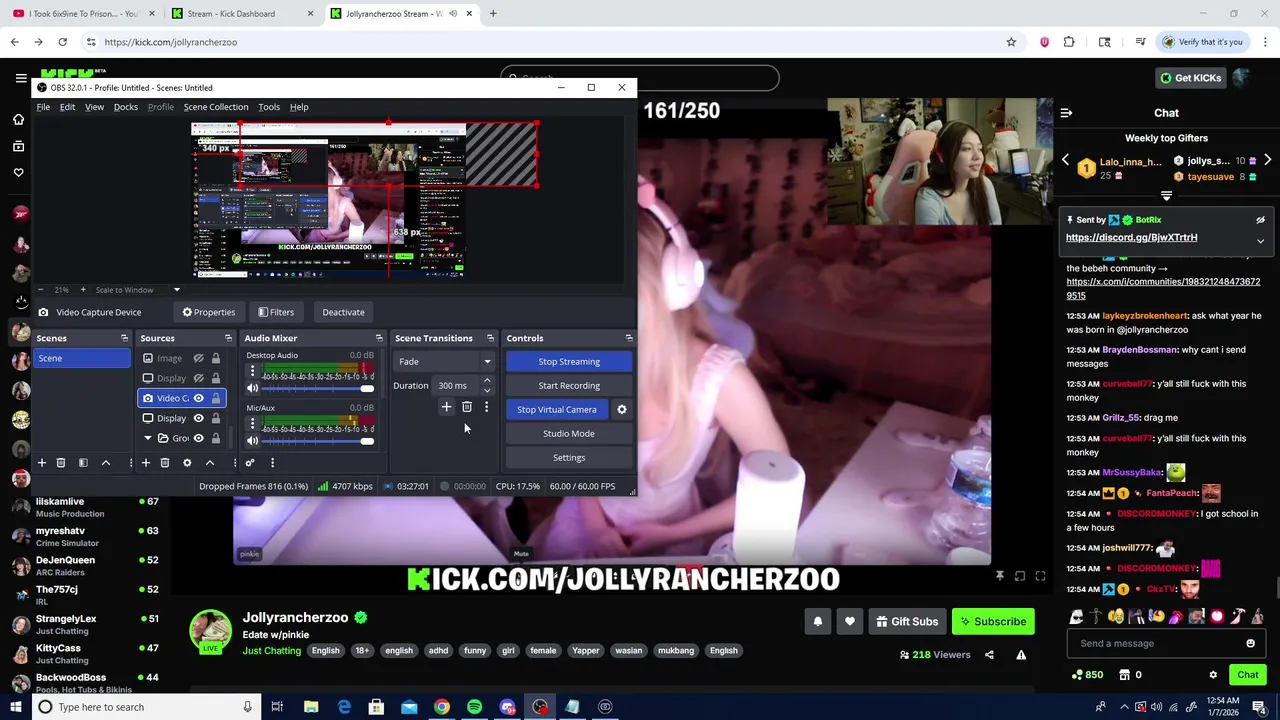Add a scene transition with the plus icon
Image resolution: width=1280 pixels, height=720 pixels.
click(446, 407)
